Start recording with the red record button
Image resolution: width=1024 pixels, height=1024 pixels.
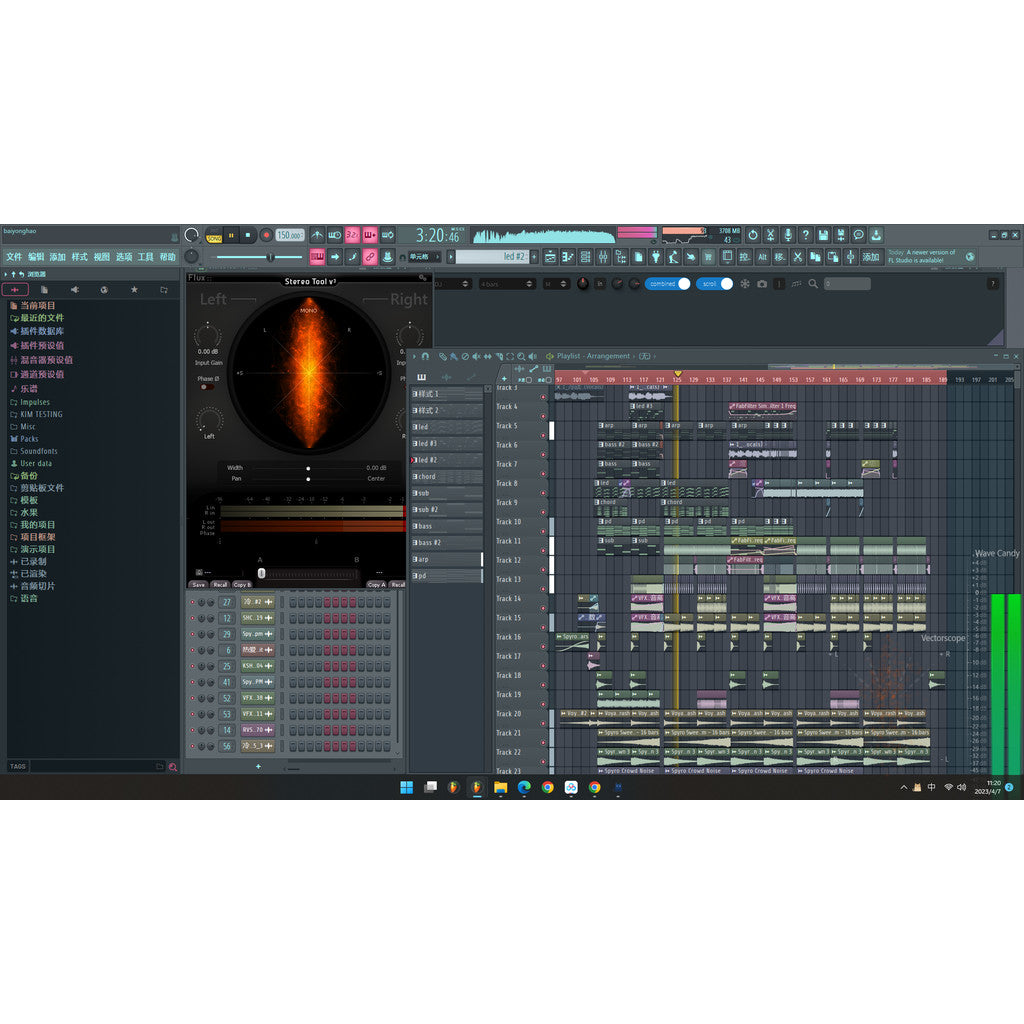pyautogui.click(x=266, y=235)
